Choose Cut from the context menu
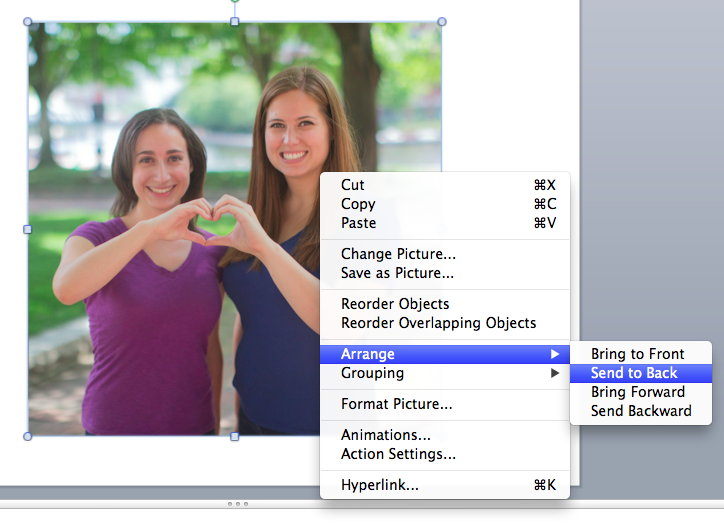This screenshot has width=724, height=529. 353,185
